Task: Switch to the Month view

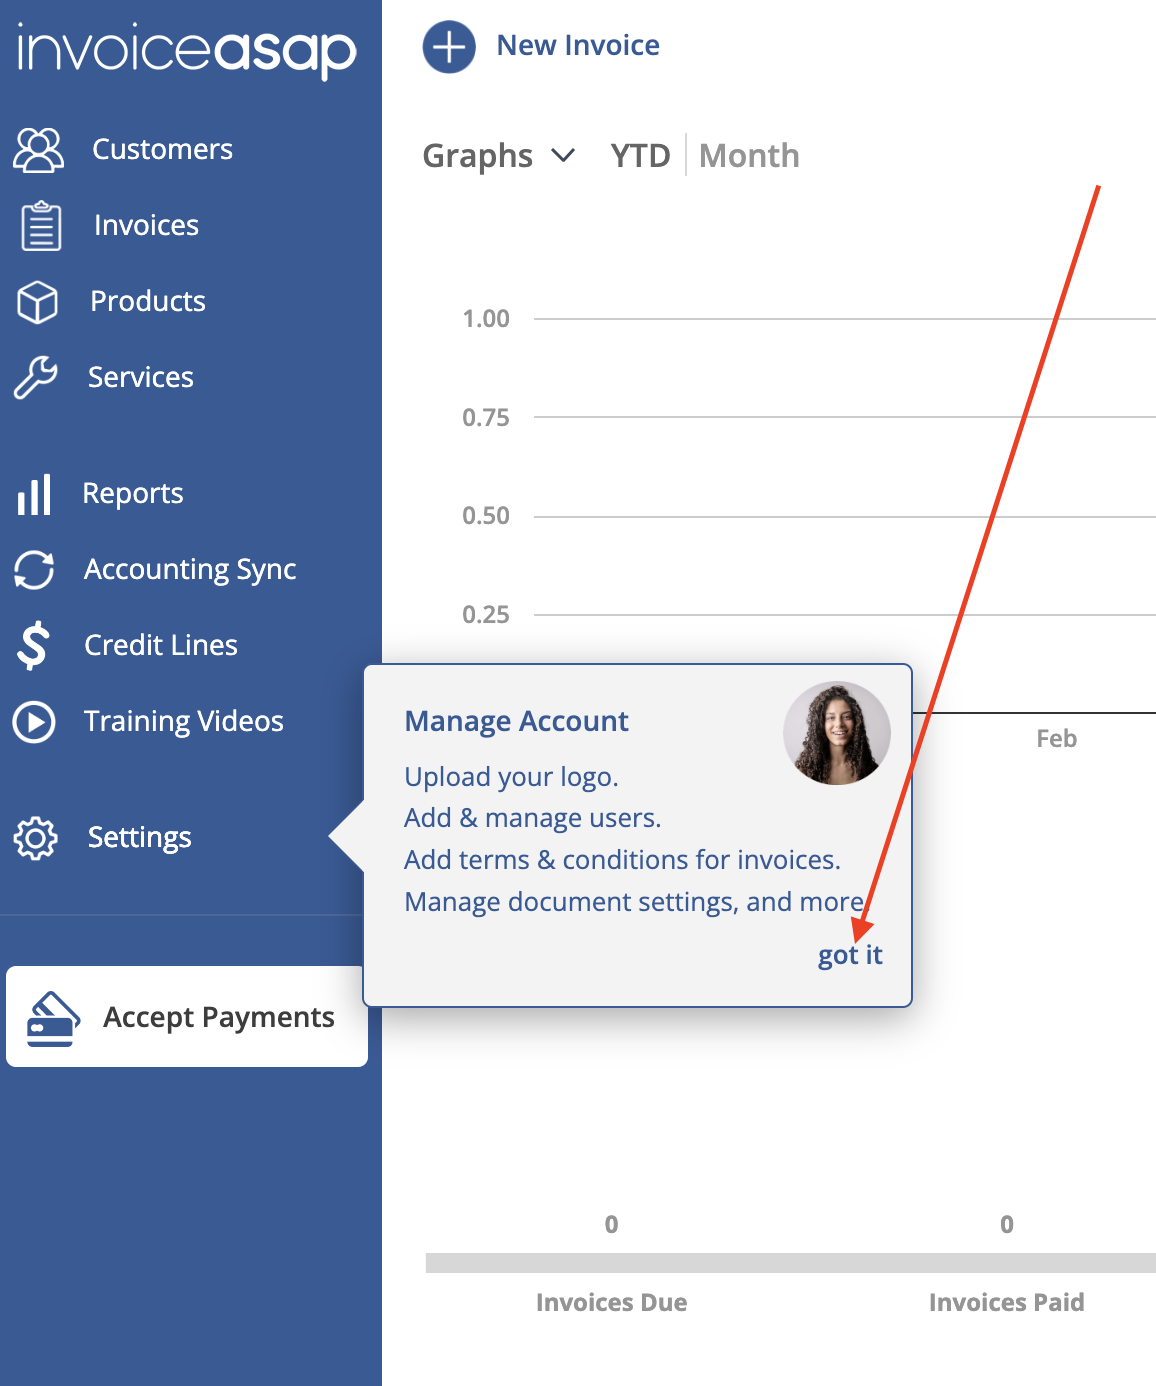Action: point(749,155)
